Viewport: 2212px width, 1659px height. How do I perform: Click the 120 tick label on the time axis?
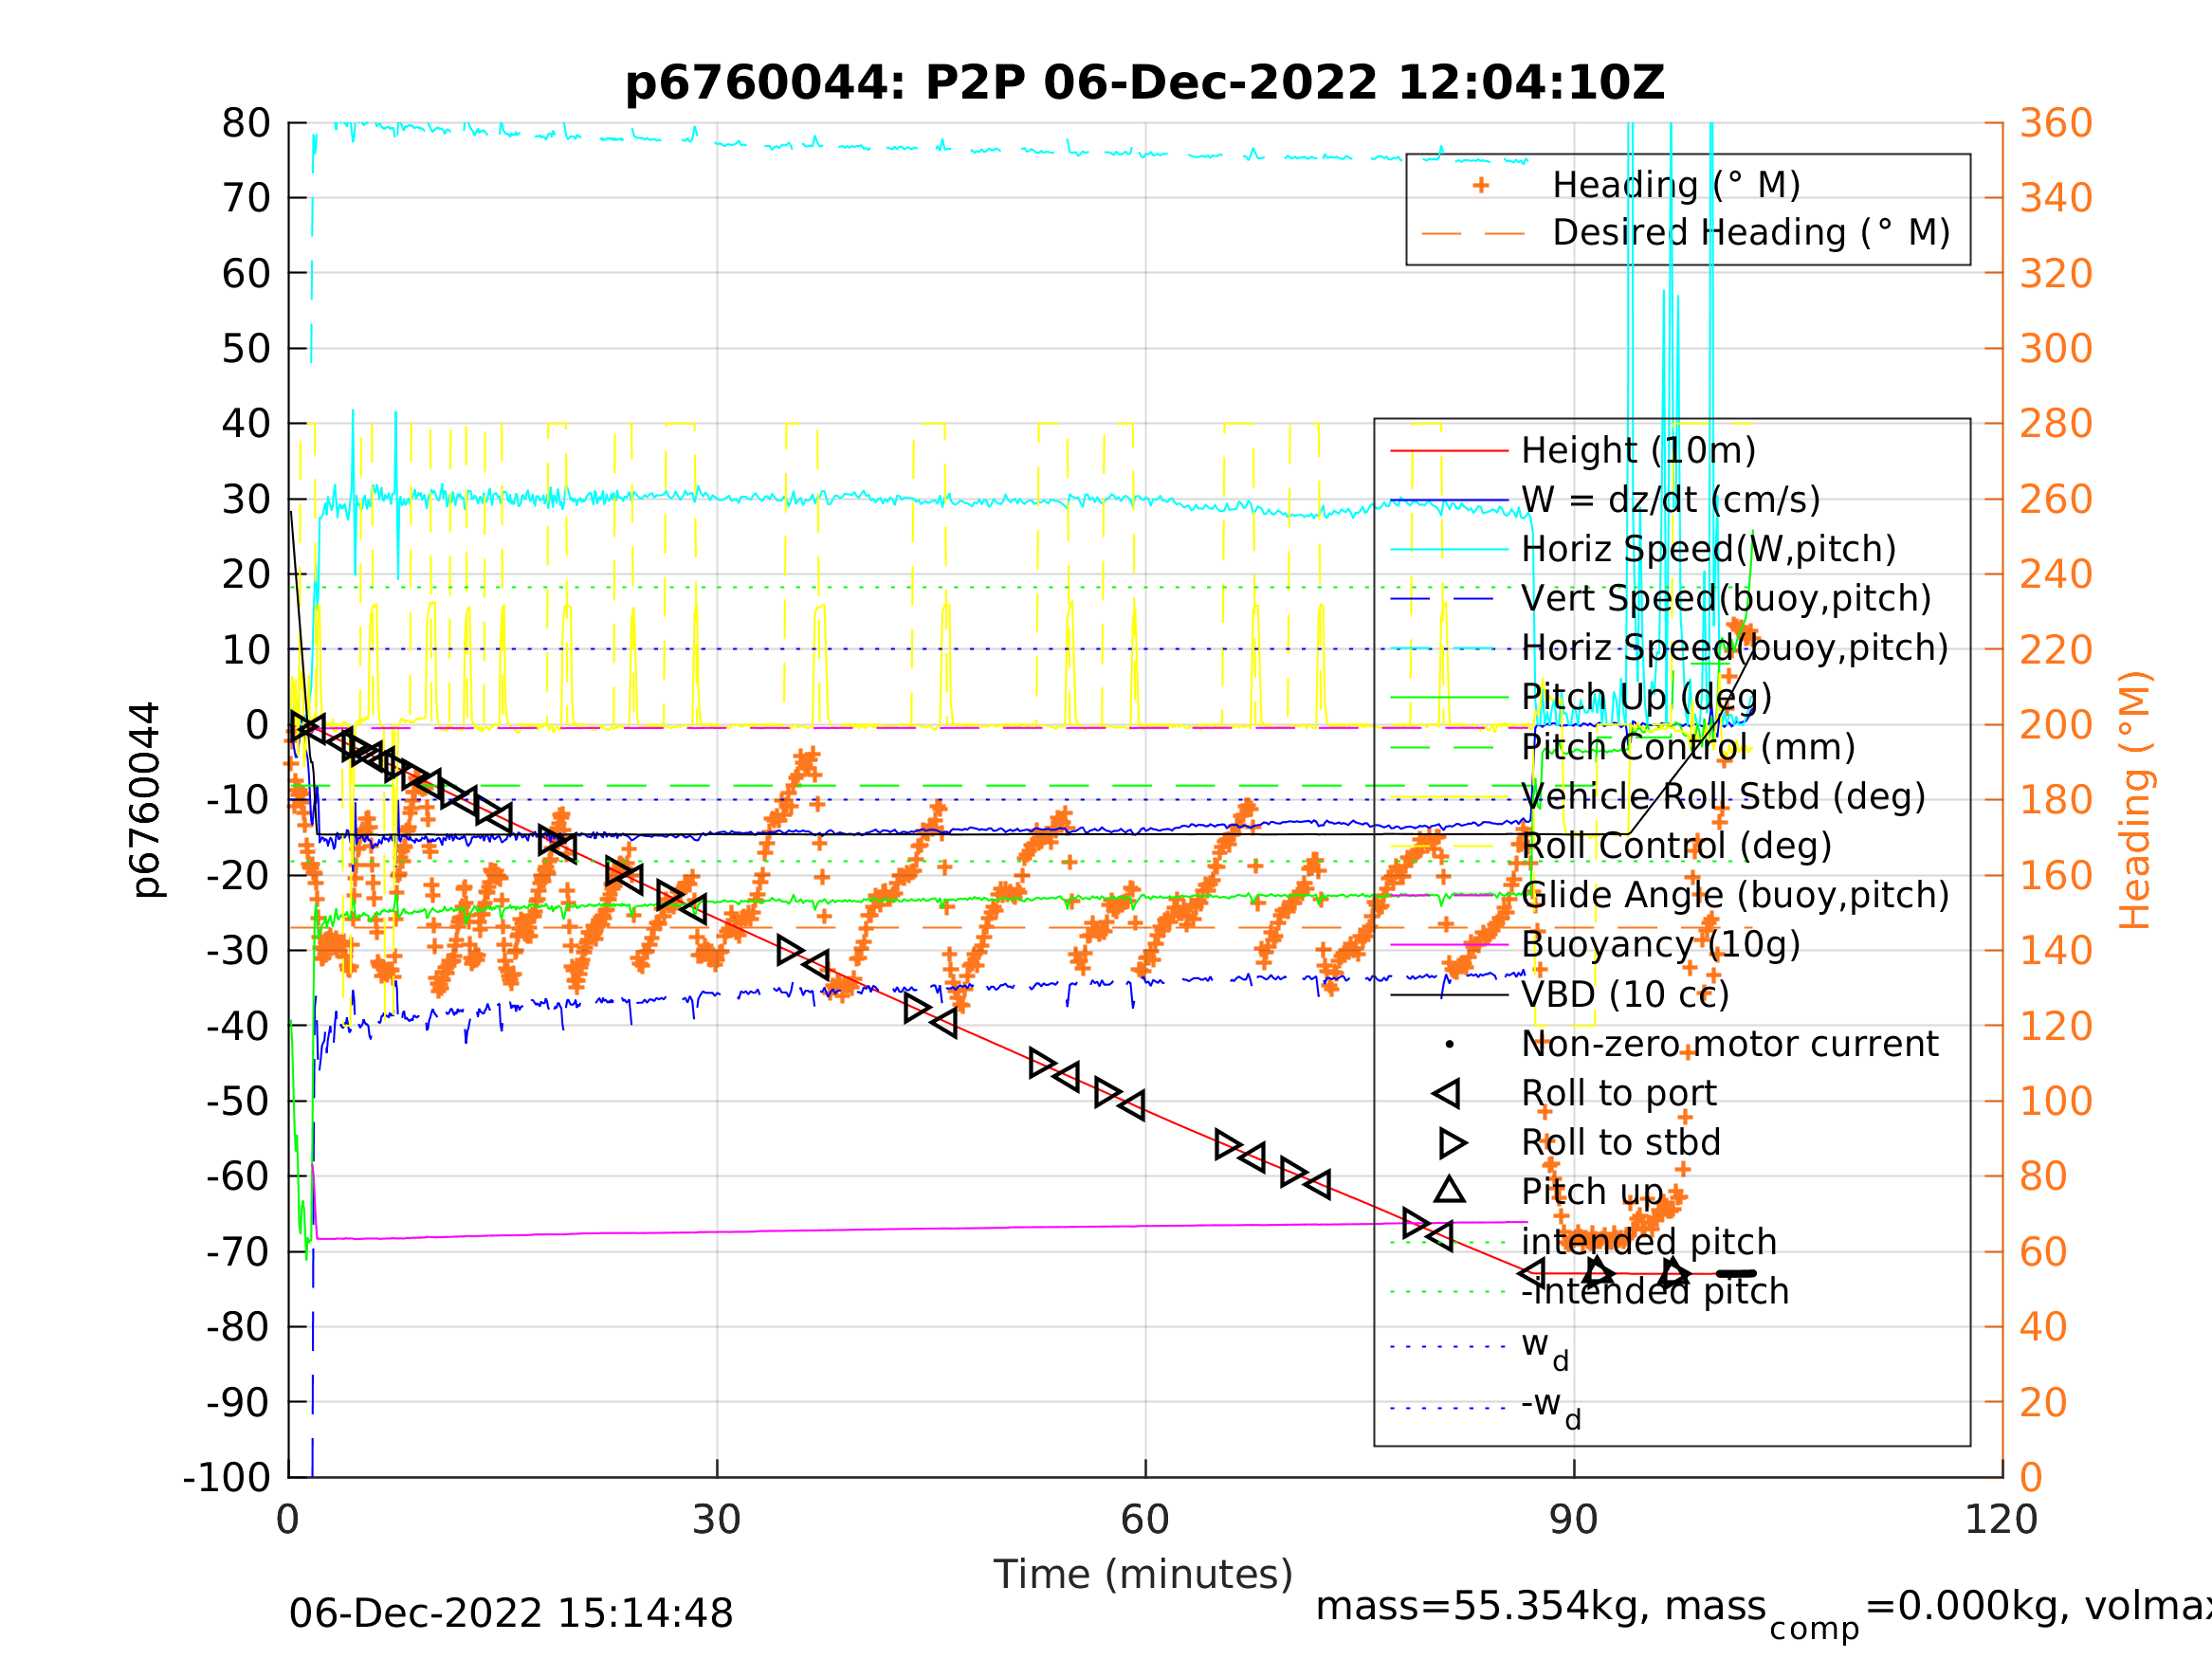click(x=2000, y=1520)
